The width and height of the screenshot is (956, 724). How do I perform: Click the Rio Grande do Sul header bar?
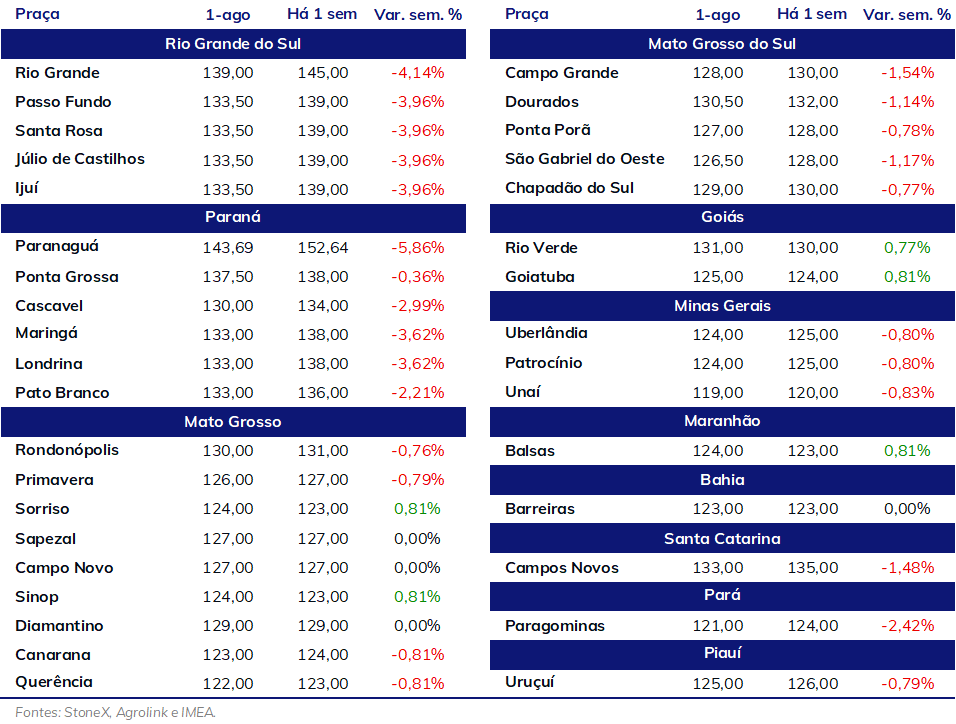click(x=233, y=44)
